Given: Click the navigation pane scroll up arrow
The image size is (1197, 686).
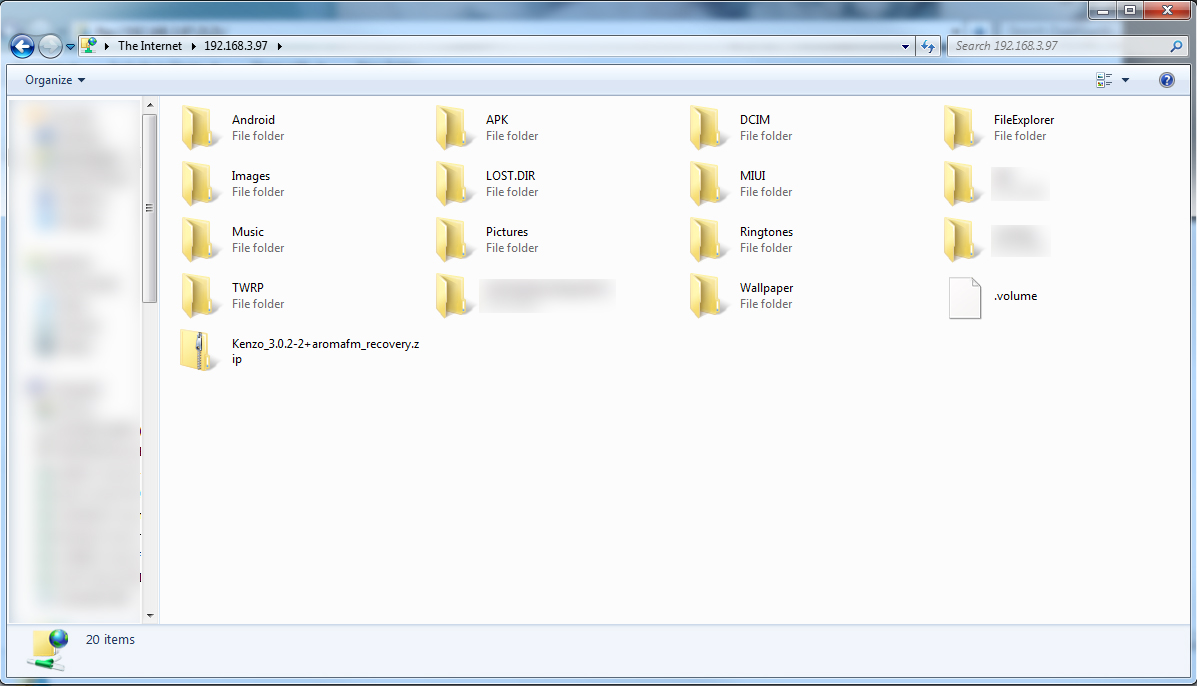Looking at the screenshot, I should point(150,105).
